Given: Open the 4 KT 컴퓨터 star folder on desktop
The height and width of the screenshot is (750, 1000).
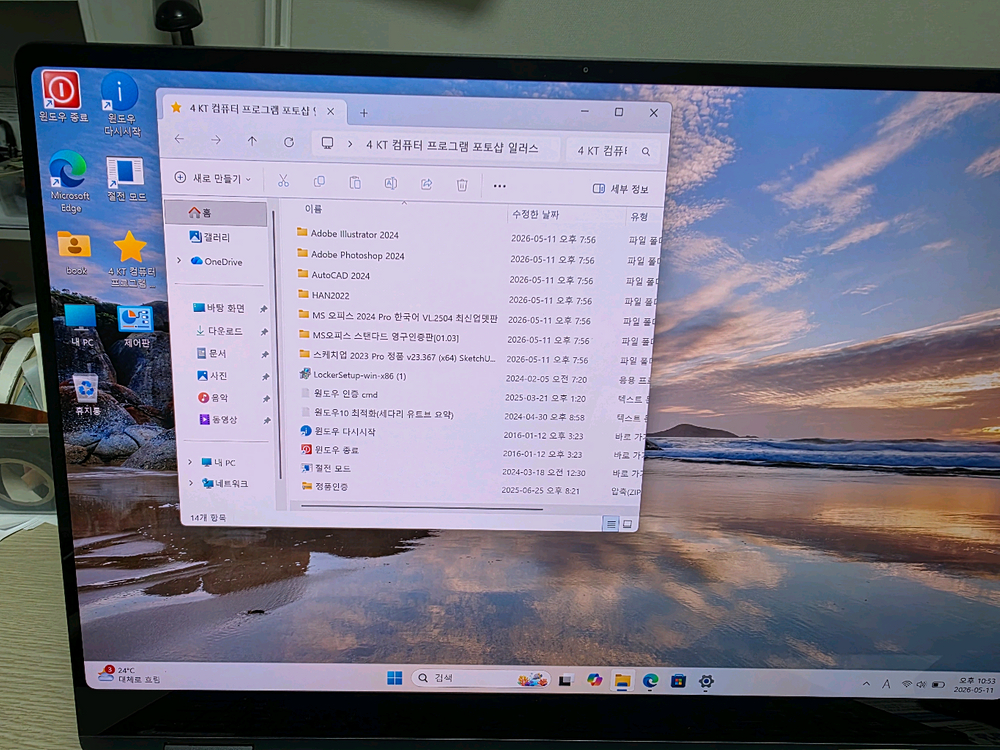Looking at the screenshot, I should pyautogui.click(x=131, y=259).
